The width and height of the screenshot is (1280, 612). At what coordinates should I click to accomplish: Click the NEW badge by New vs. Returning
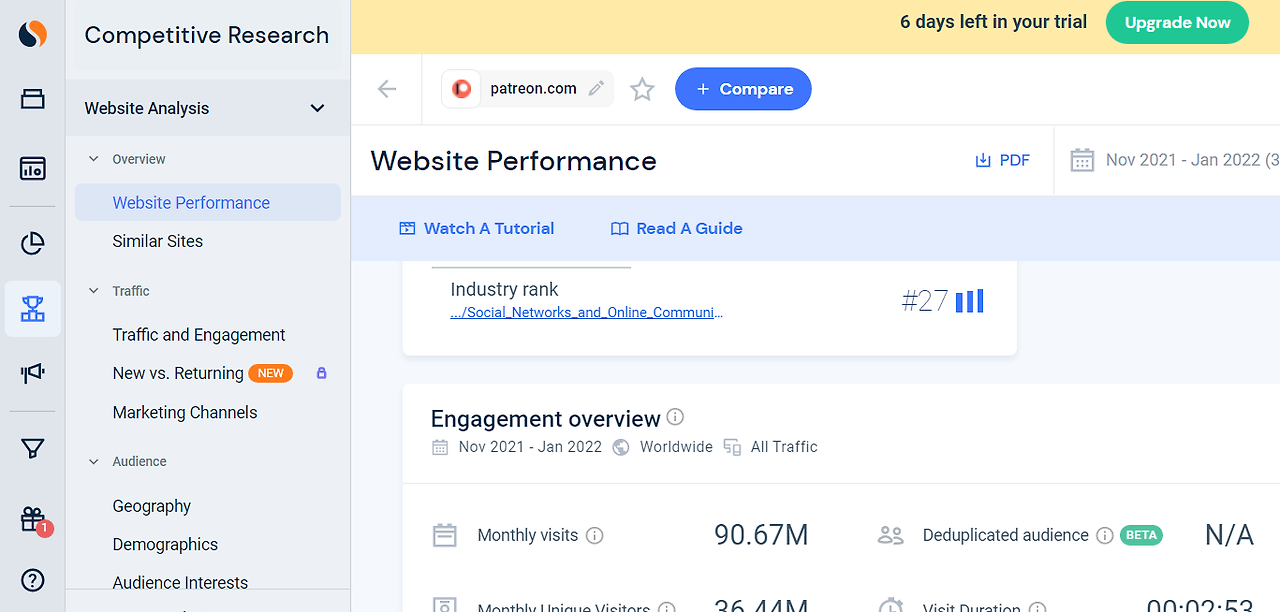coord(270,373)
